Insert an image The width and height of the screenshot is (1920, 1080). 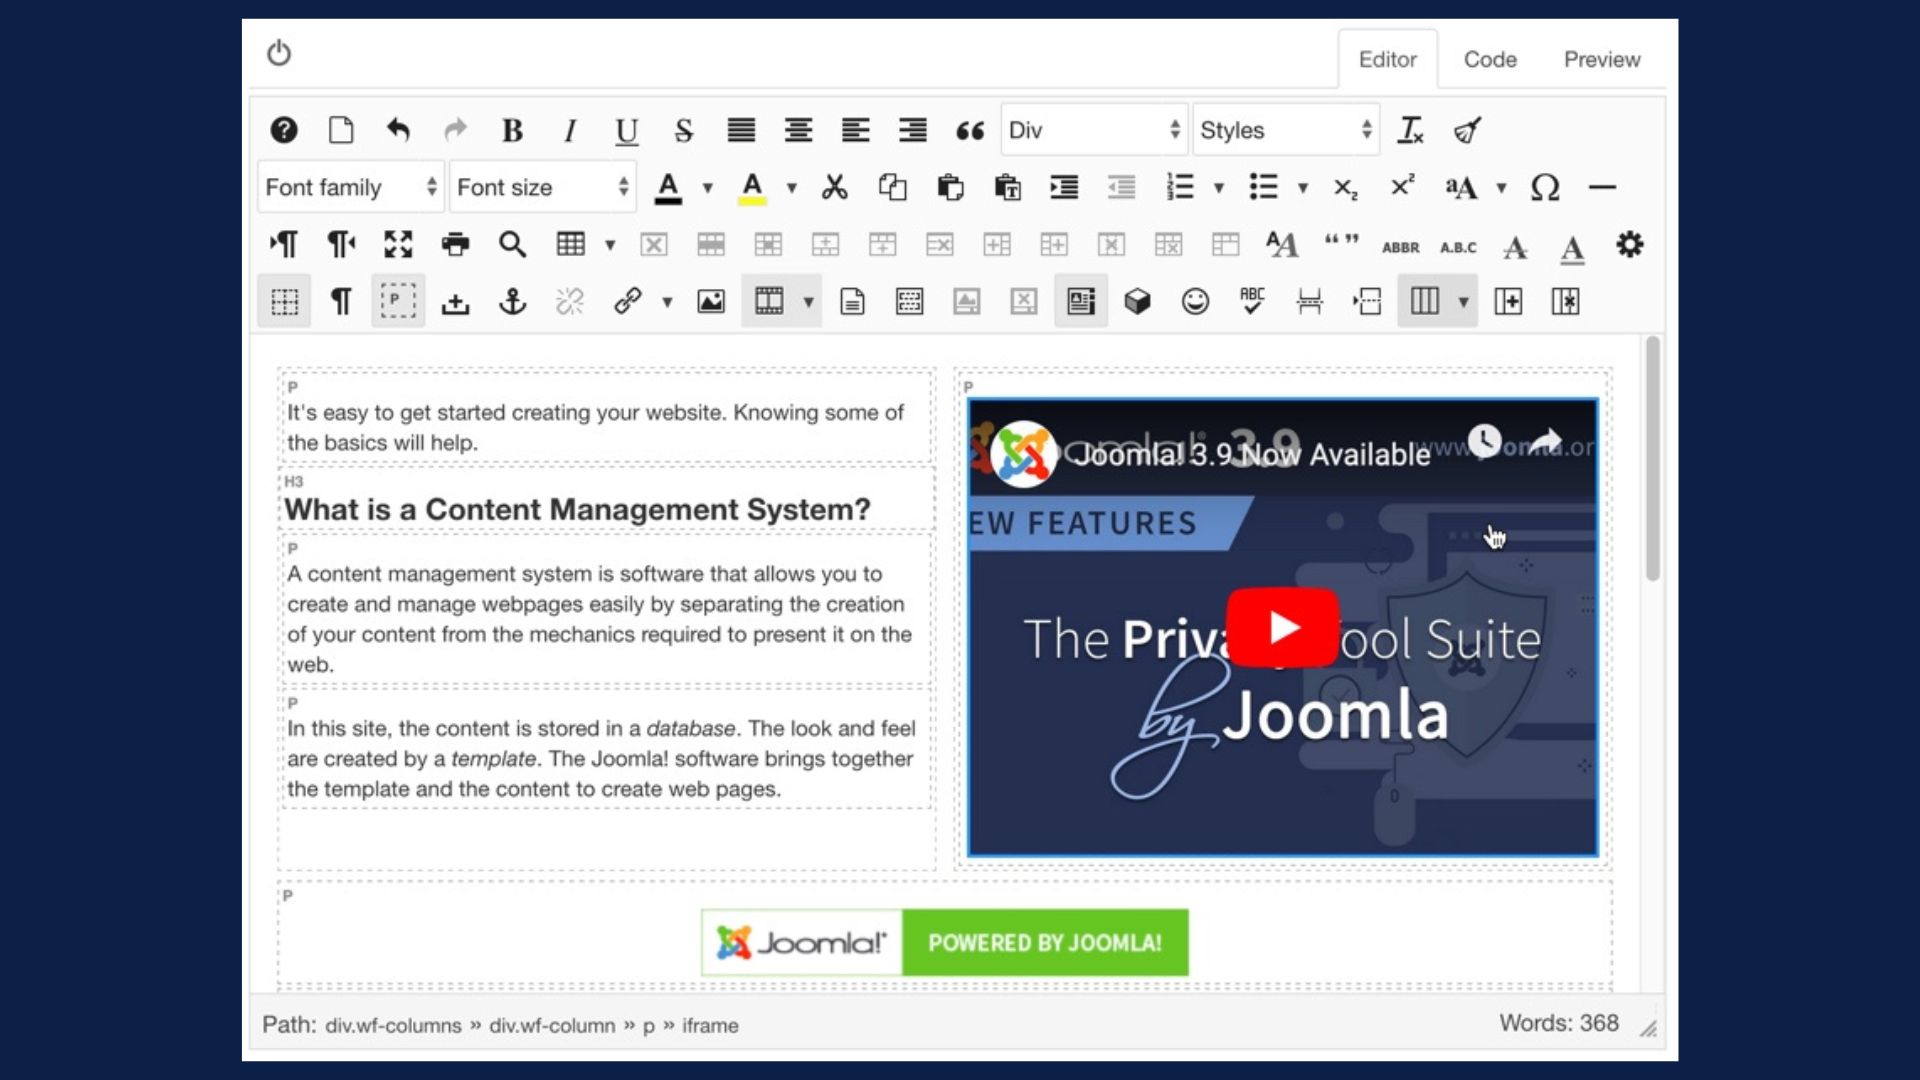pyautogui.click(x=711, y=301)
